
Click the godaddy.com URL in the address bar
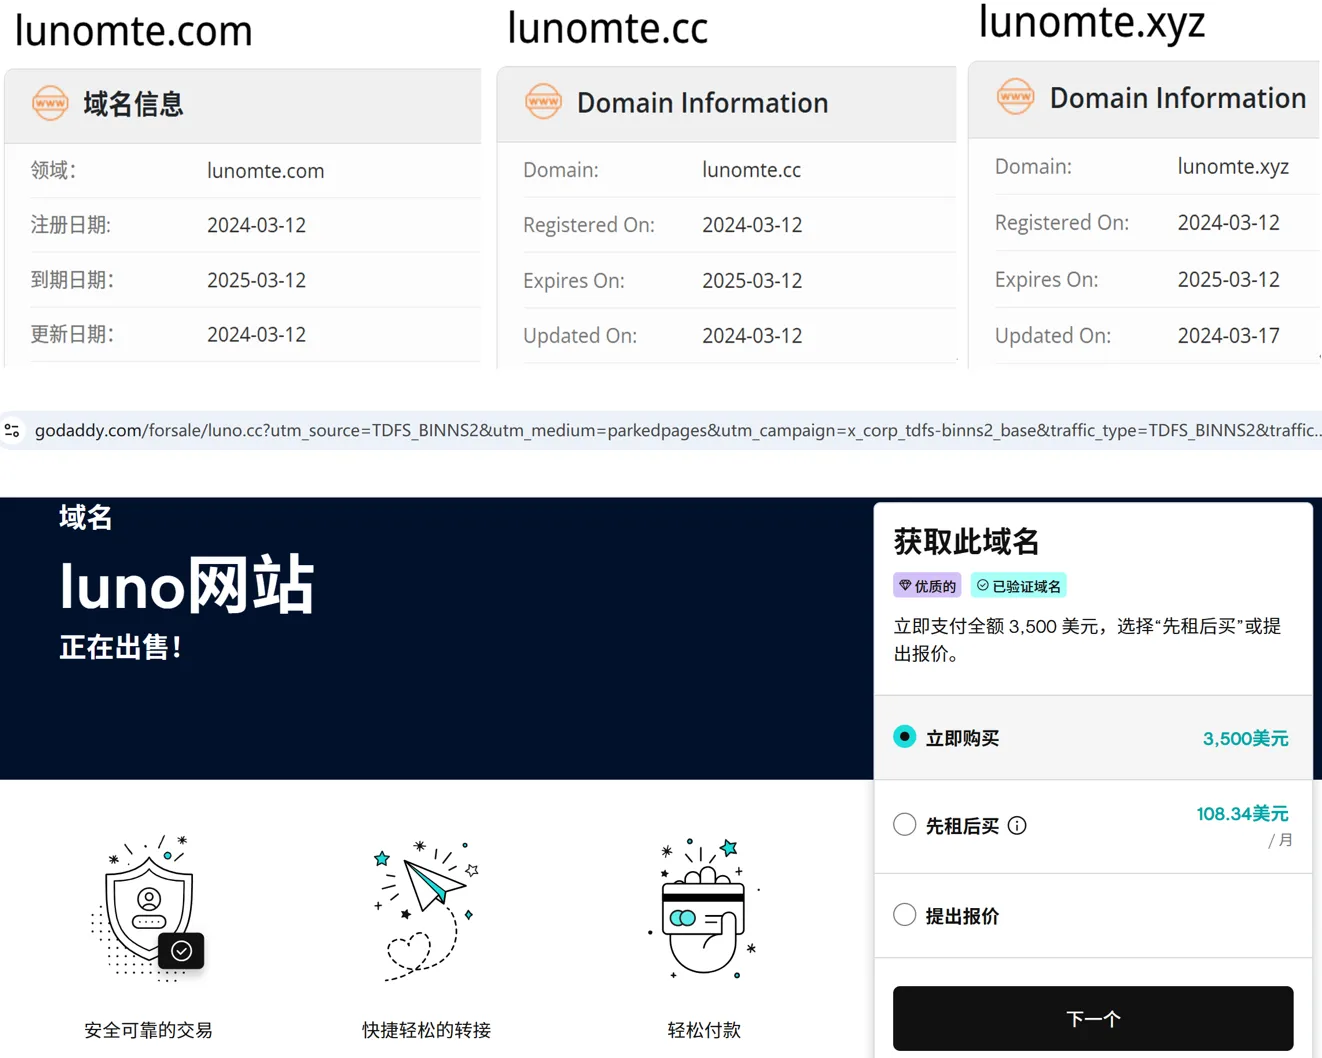click(678, 430)
